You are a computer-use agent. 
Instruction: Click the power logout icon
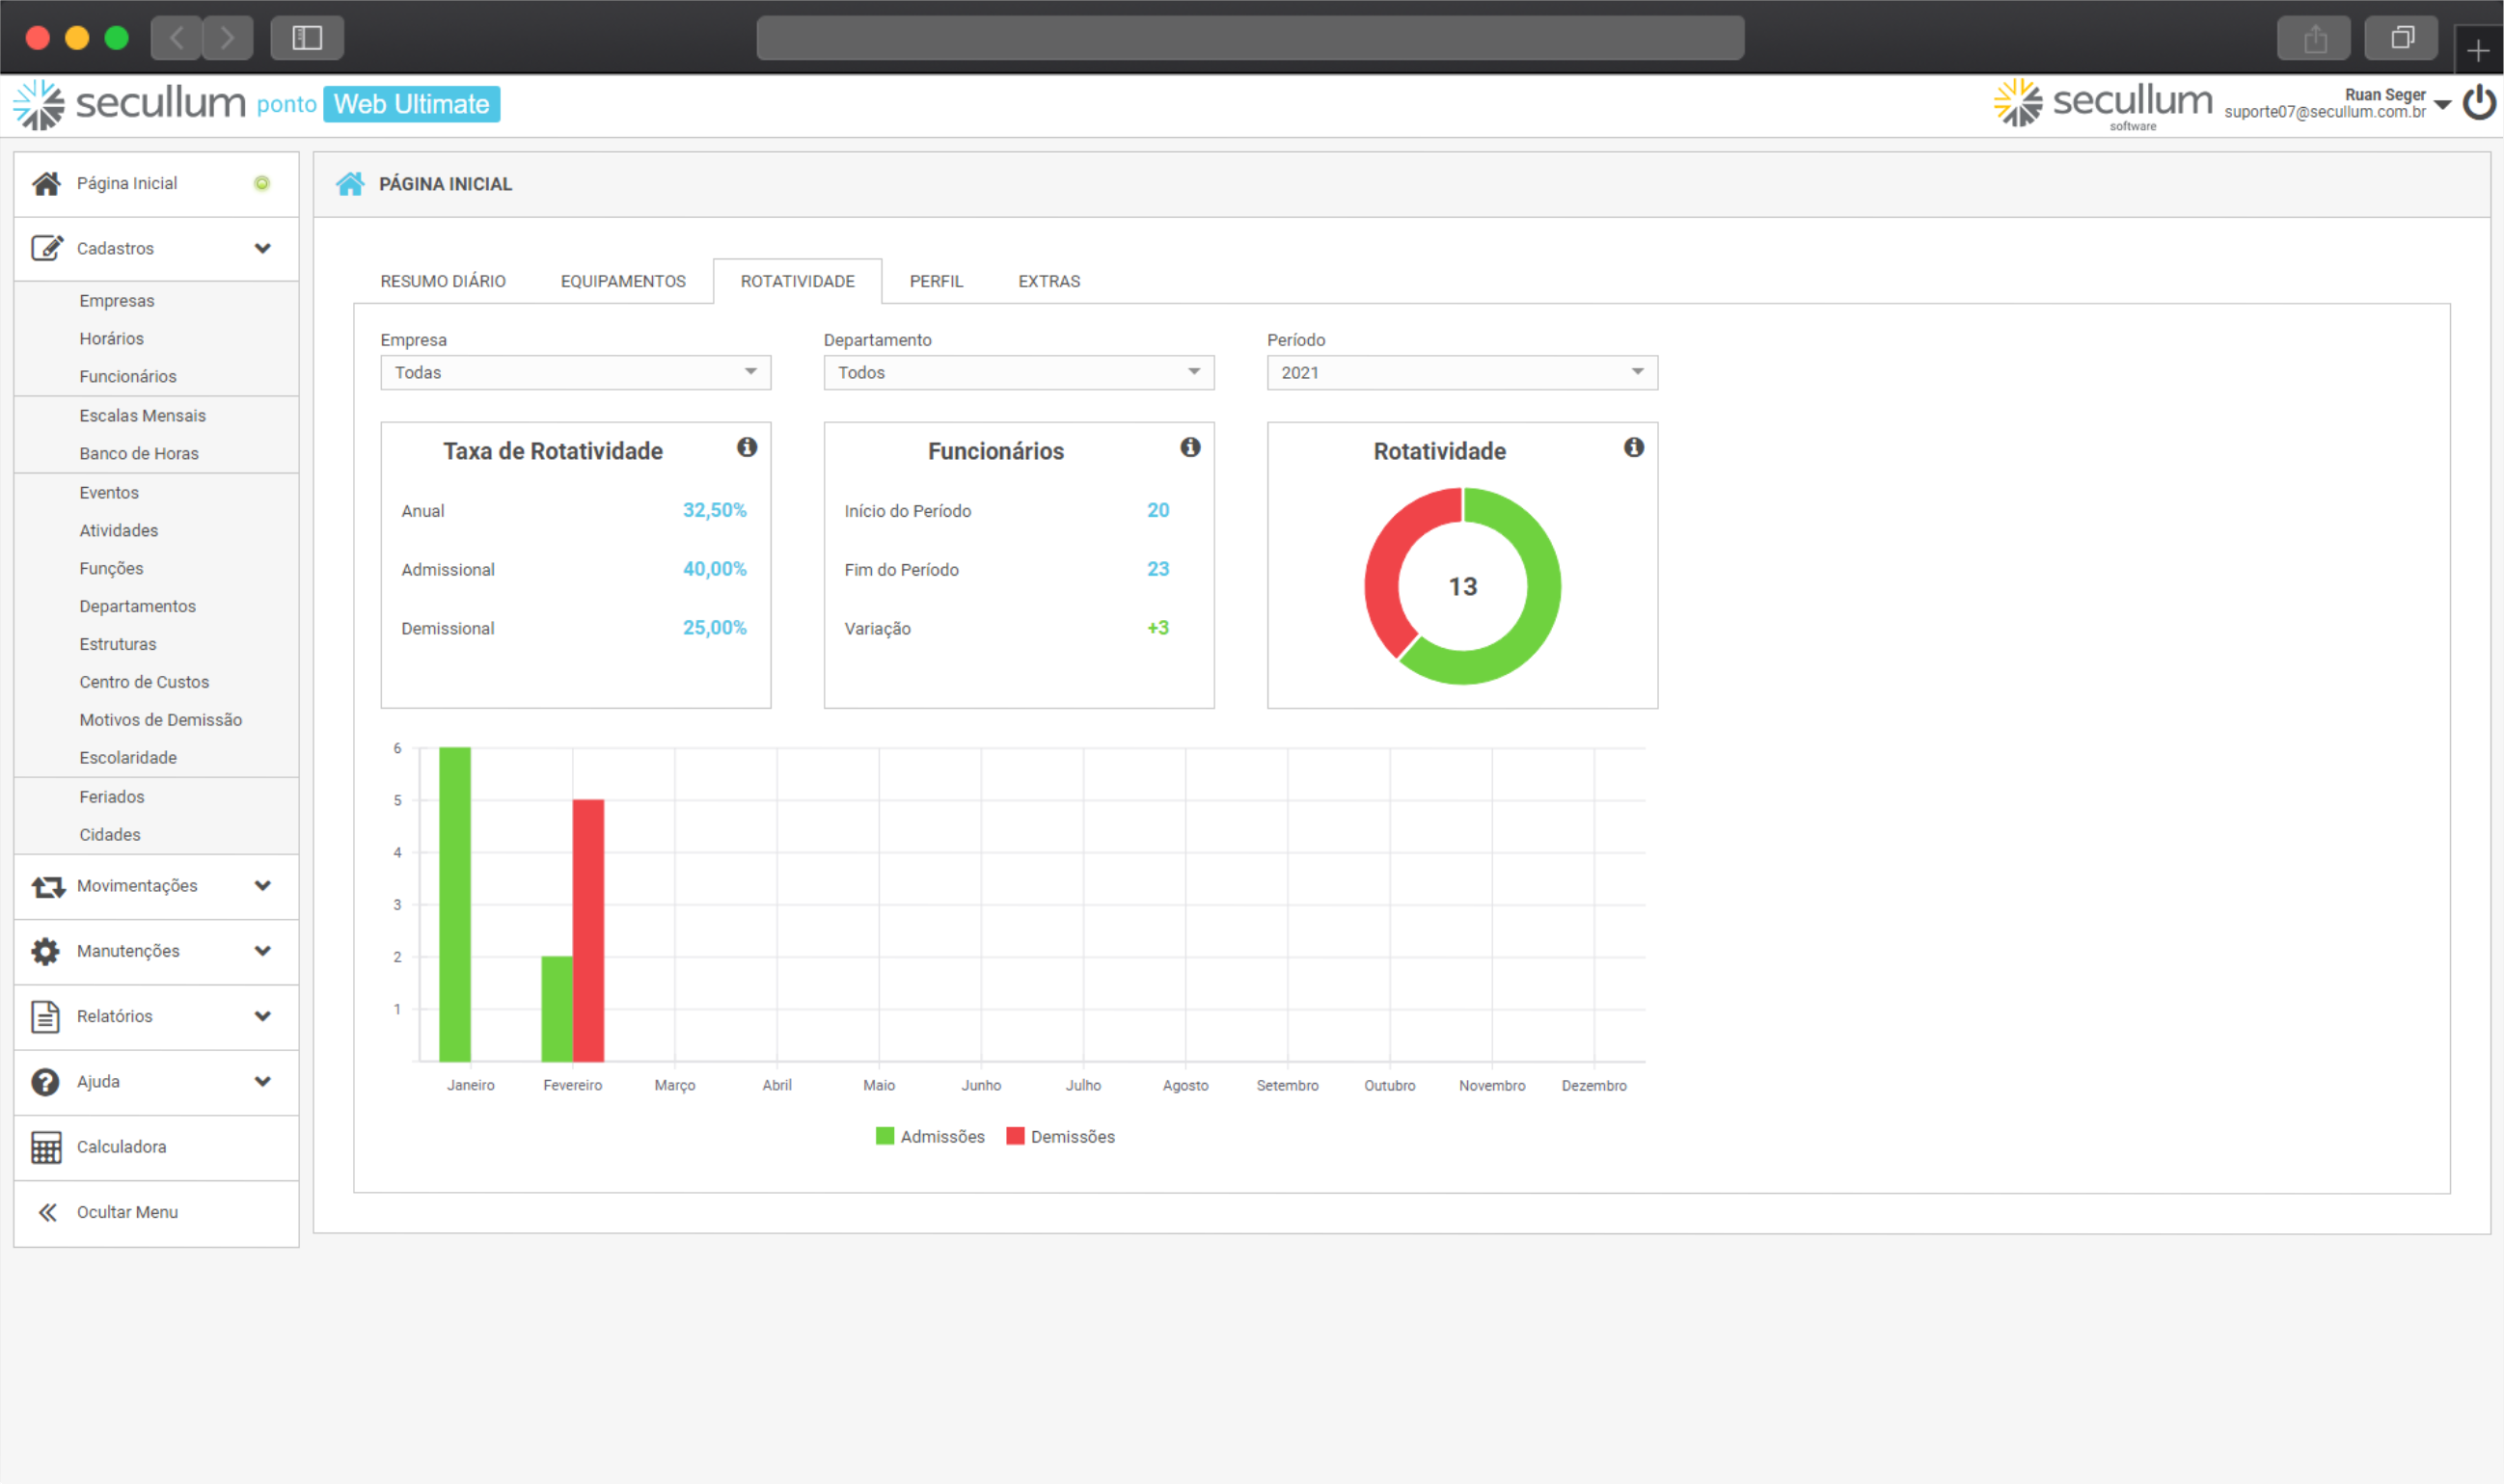pyautogui.click(x=2479, y=103)
